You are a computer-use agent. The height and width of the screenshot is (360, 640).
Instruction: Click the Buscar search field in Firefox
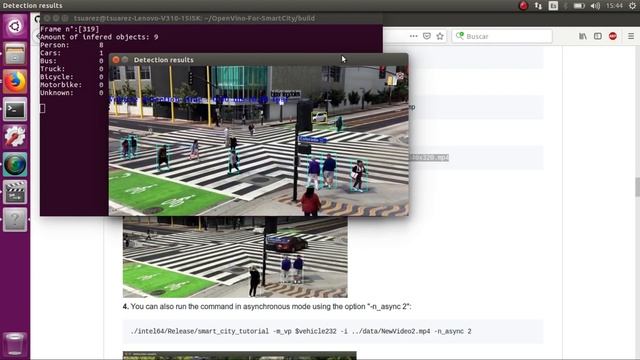(x=502, y=36)
